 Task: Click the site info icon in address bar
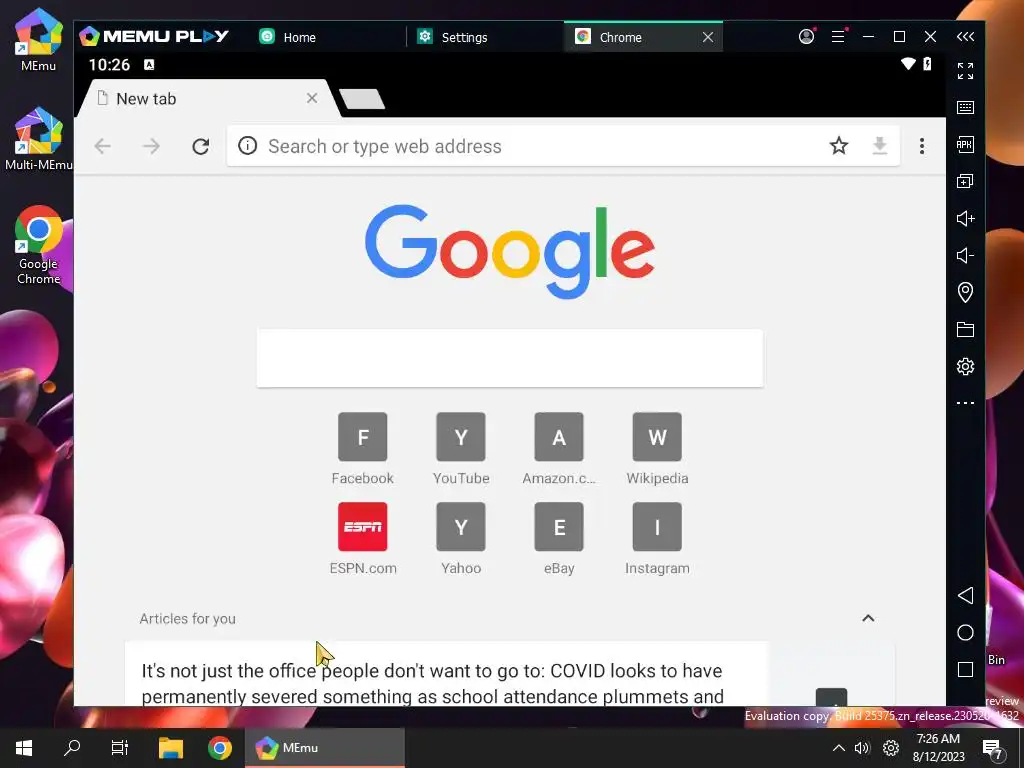(x=248, y=146)
